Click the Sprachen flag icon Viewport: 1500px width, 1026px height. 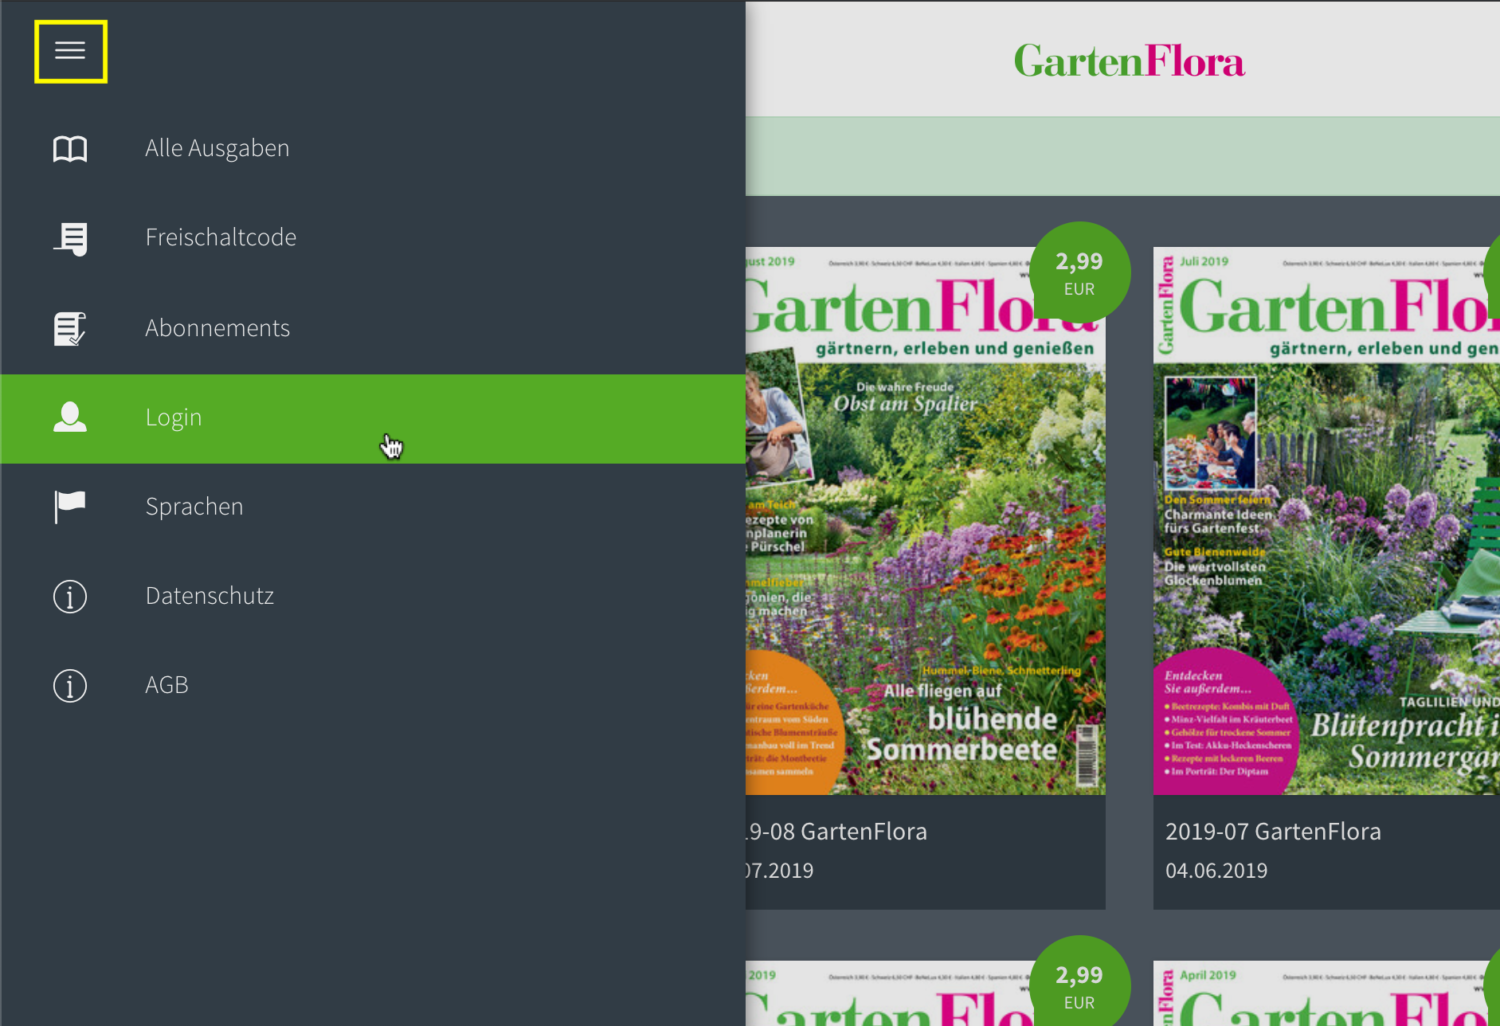tap(70, 507)
